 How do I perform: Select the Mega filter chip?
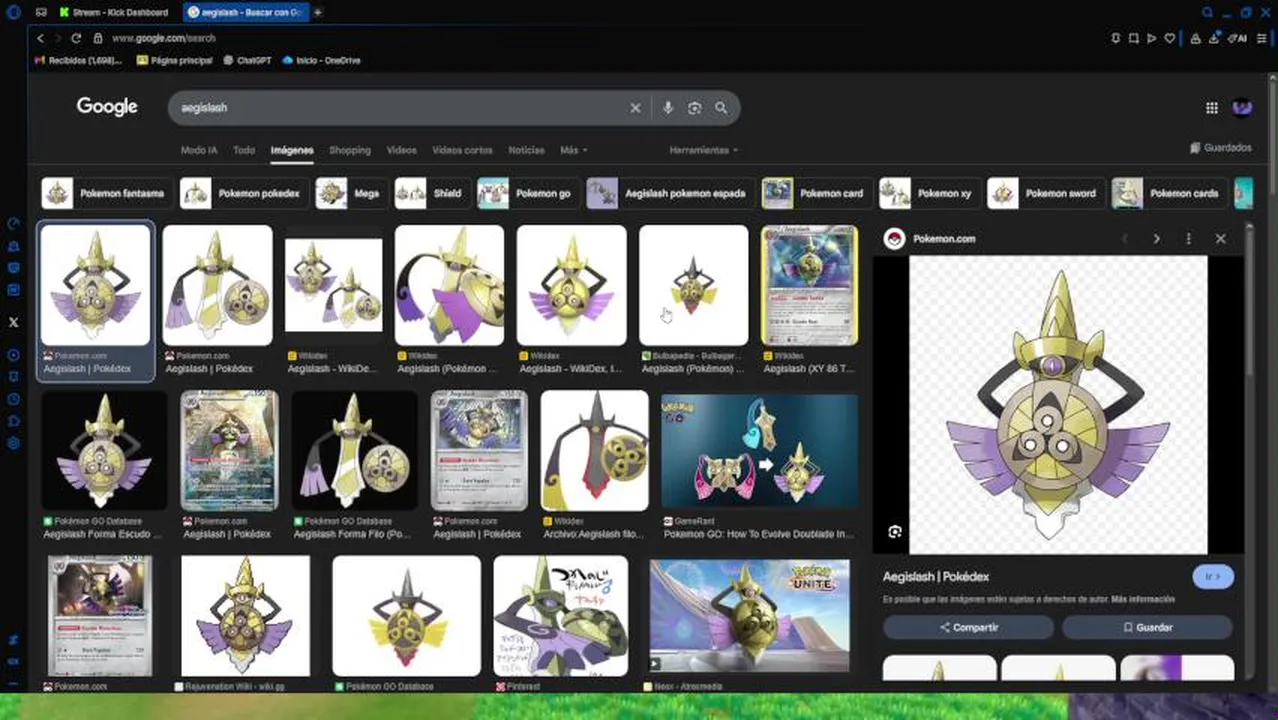(349, 194)
